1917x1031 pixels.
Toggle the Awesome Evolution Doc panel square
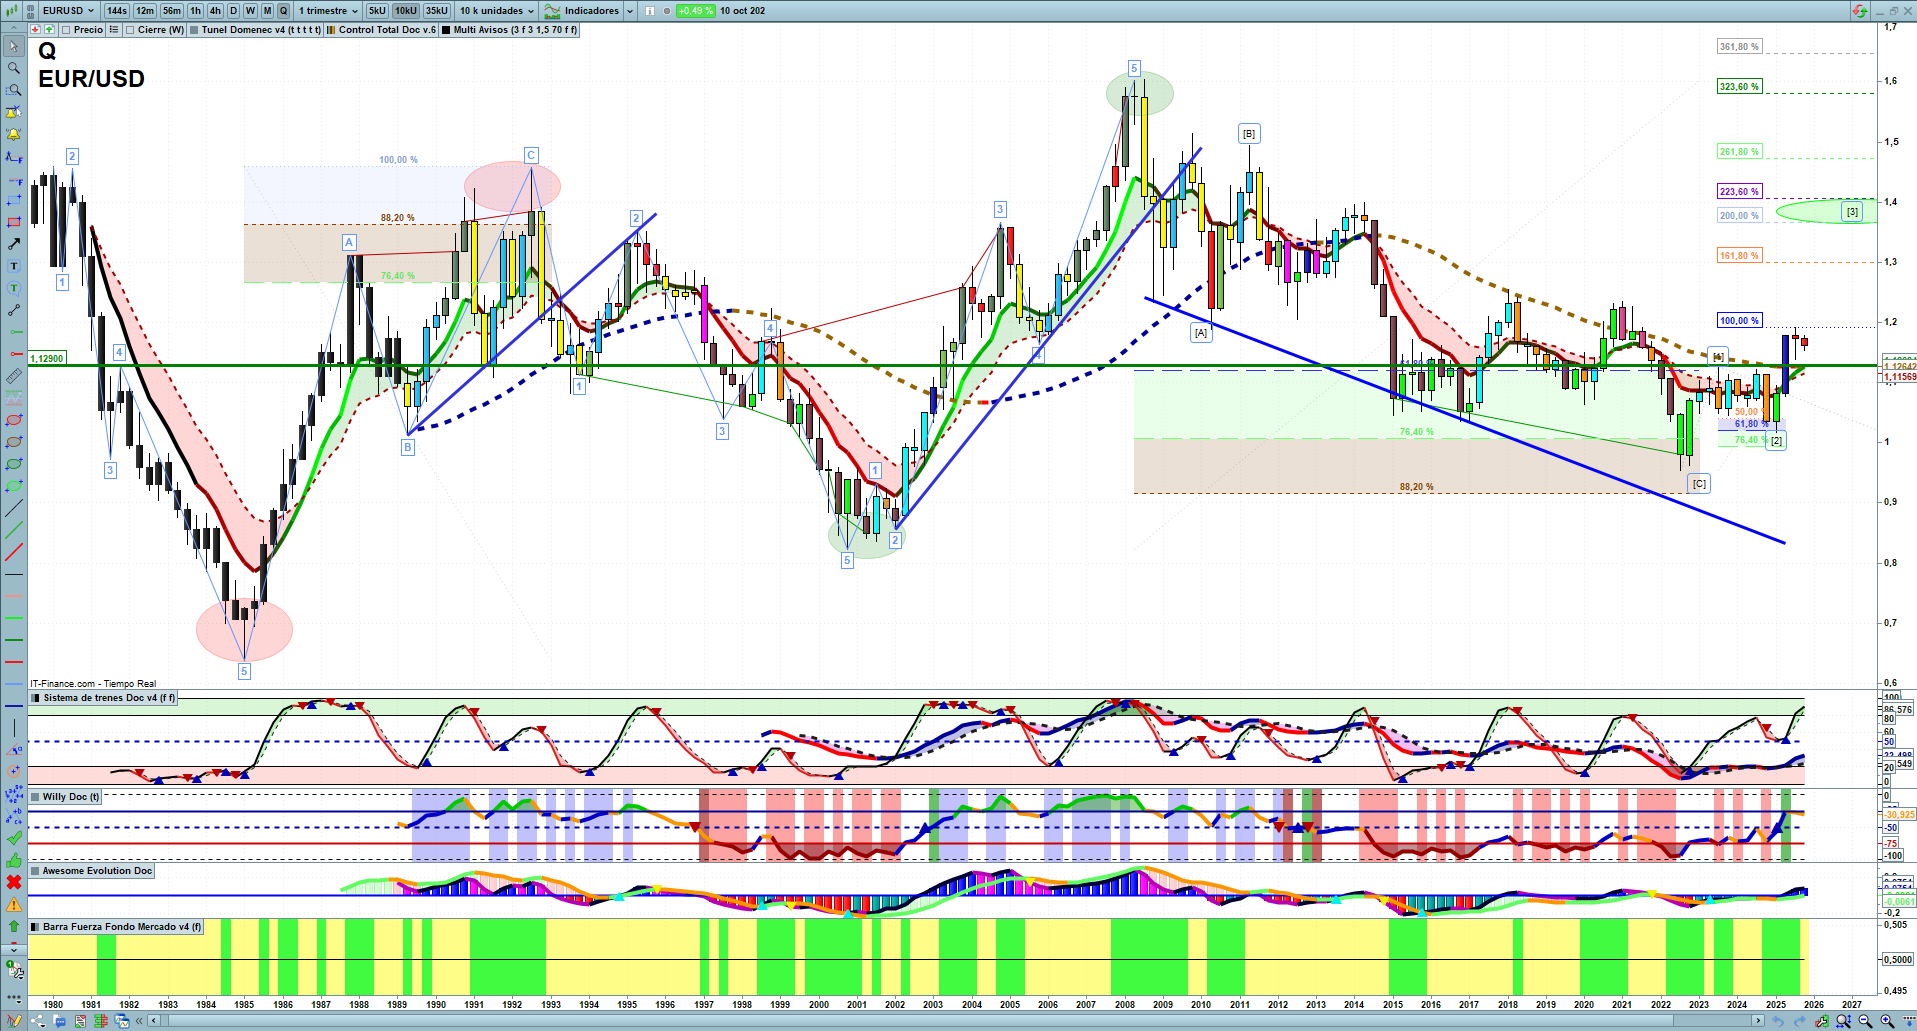tap(36, 871)
